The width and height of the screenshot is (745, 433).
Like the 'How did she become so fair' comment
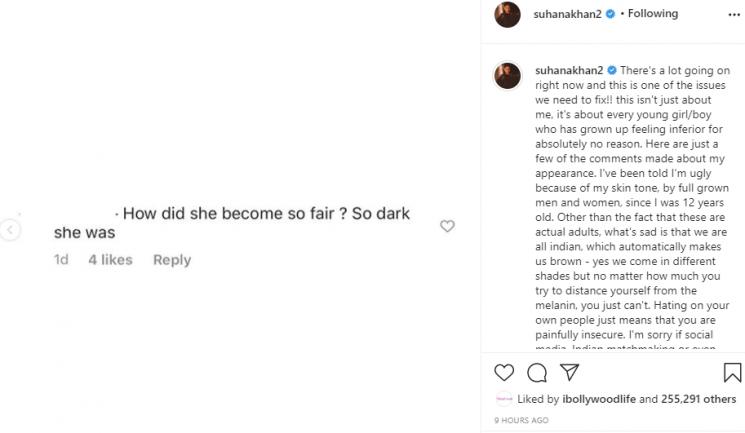click(x=447, y=226)
